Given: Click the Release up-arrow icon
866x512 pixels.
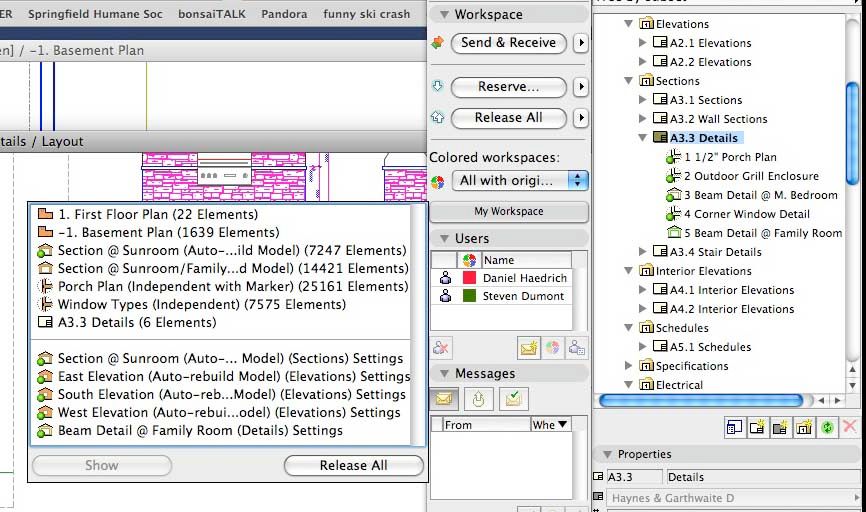Looking at the screenshot, I should click(x=437, y=117).
